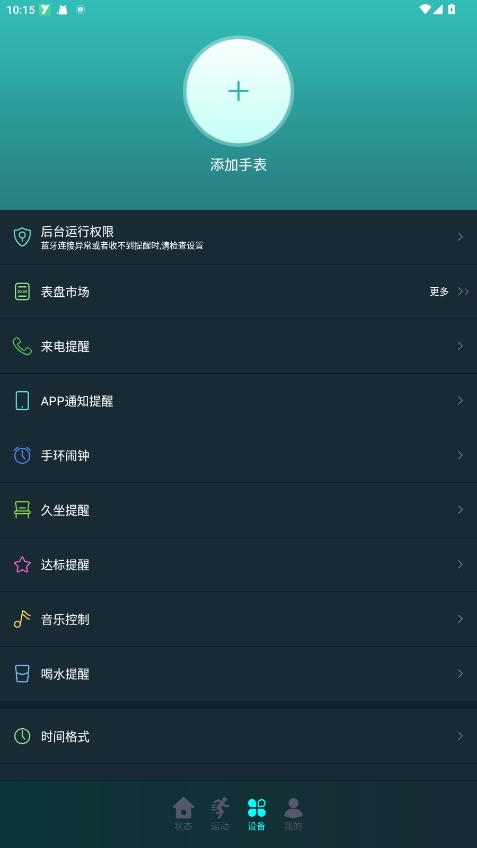Open the 我的 profile tab
Image resolution: width=477 pixels, height=848 pixels.
(x=293, y=814)
